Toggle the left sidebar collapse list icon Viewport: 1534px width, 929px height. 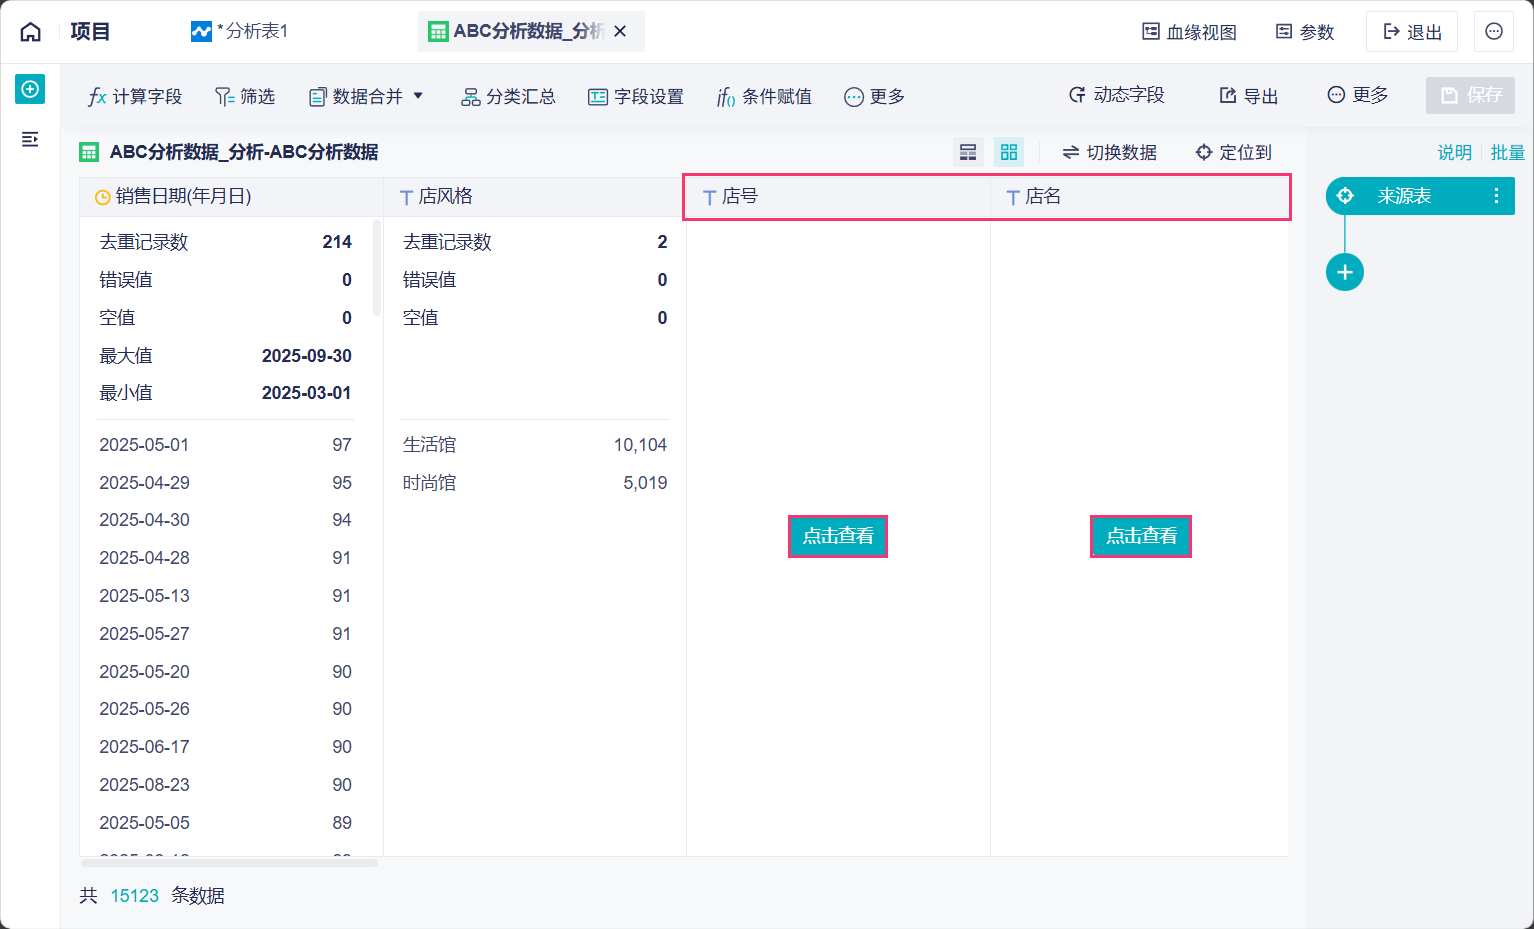click(x=30, y=139)
